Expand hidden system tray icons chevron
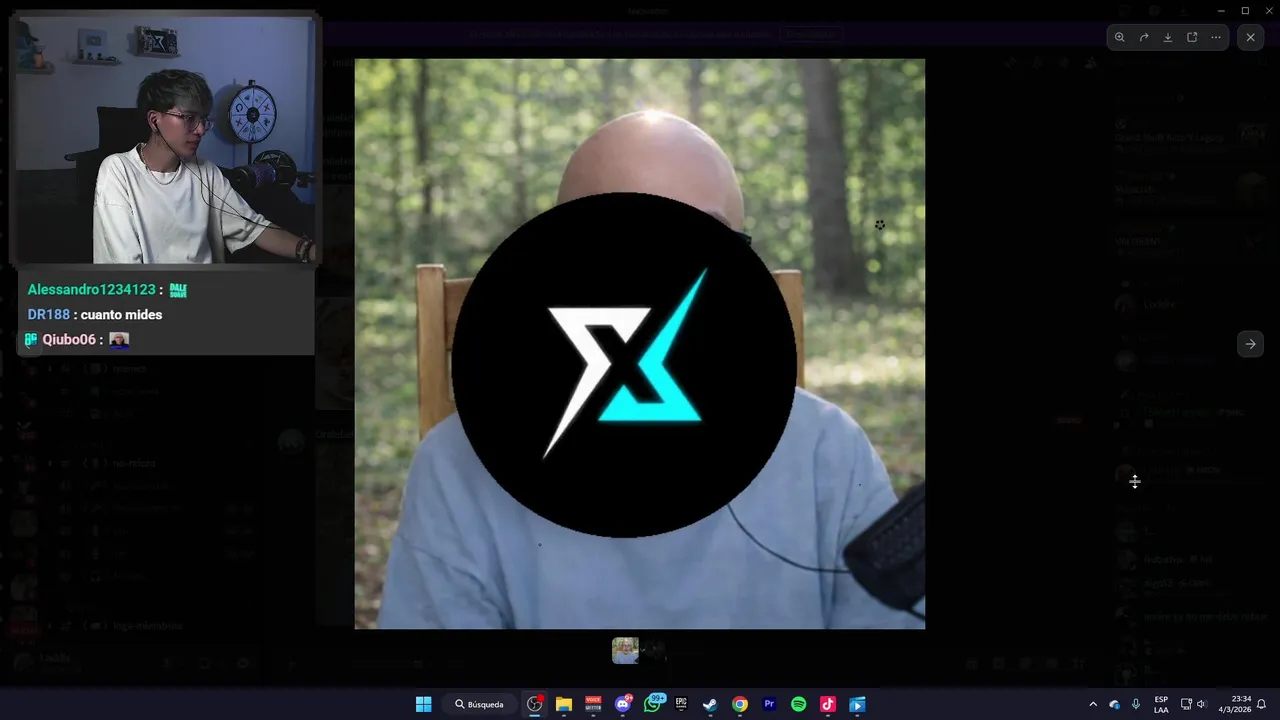 1093,704
